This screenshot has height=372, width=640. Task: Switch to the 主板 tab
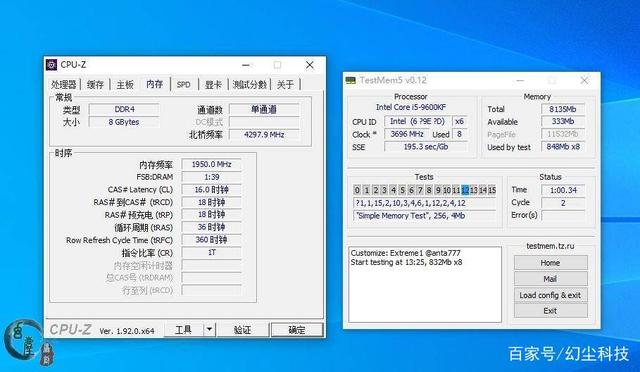pos(125,85)
